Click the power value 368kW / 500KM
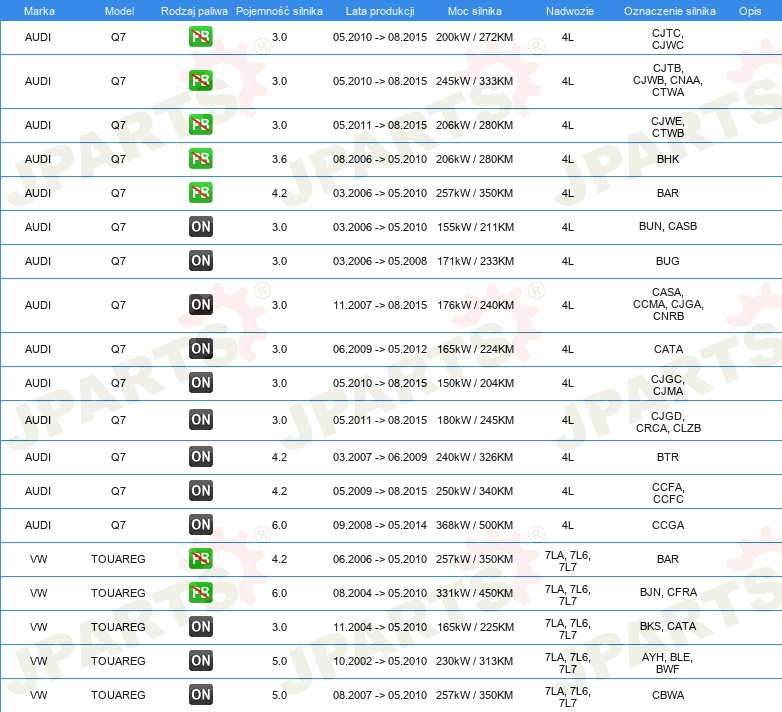 [x=474, y=525]
